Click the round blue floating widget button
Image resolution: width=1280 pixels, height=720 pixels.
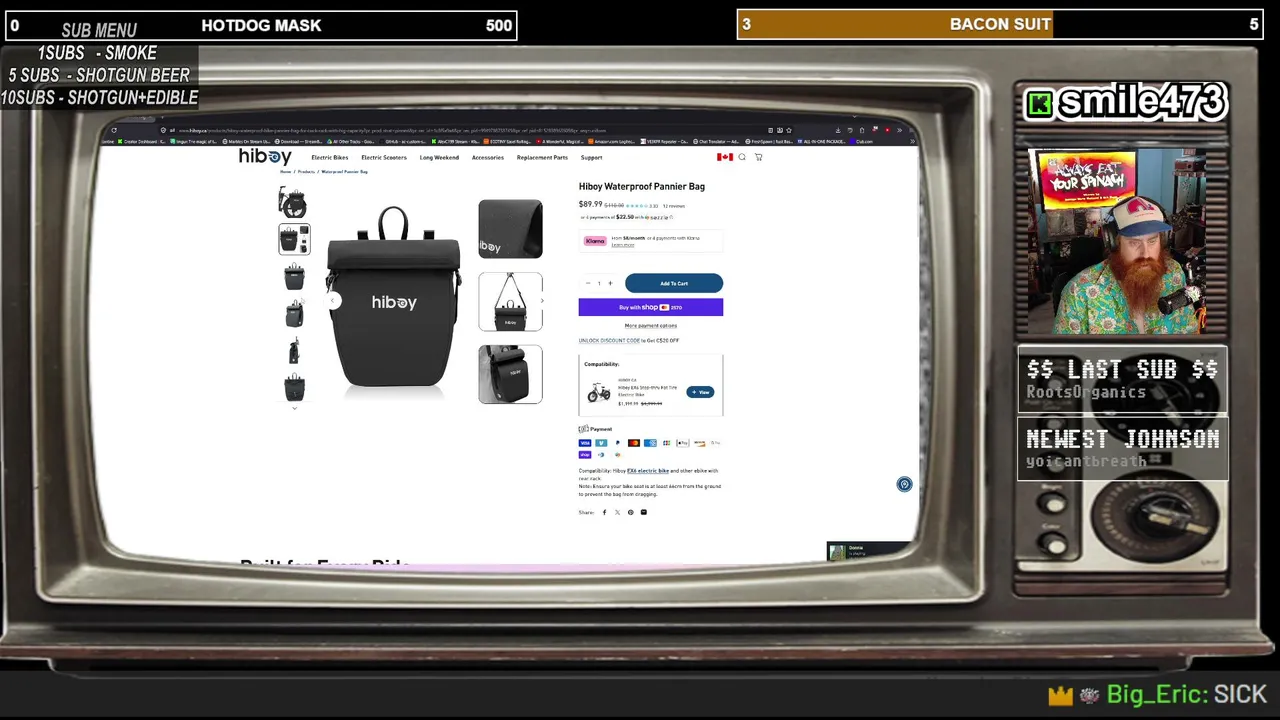coord(904,484)
